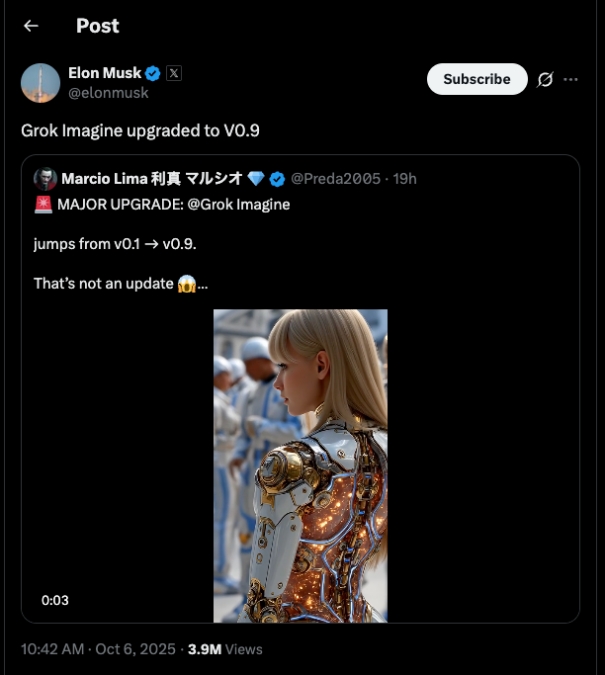
Task: Open Elon Musk's profile avatar
Action: (41, 83)
